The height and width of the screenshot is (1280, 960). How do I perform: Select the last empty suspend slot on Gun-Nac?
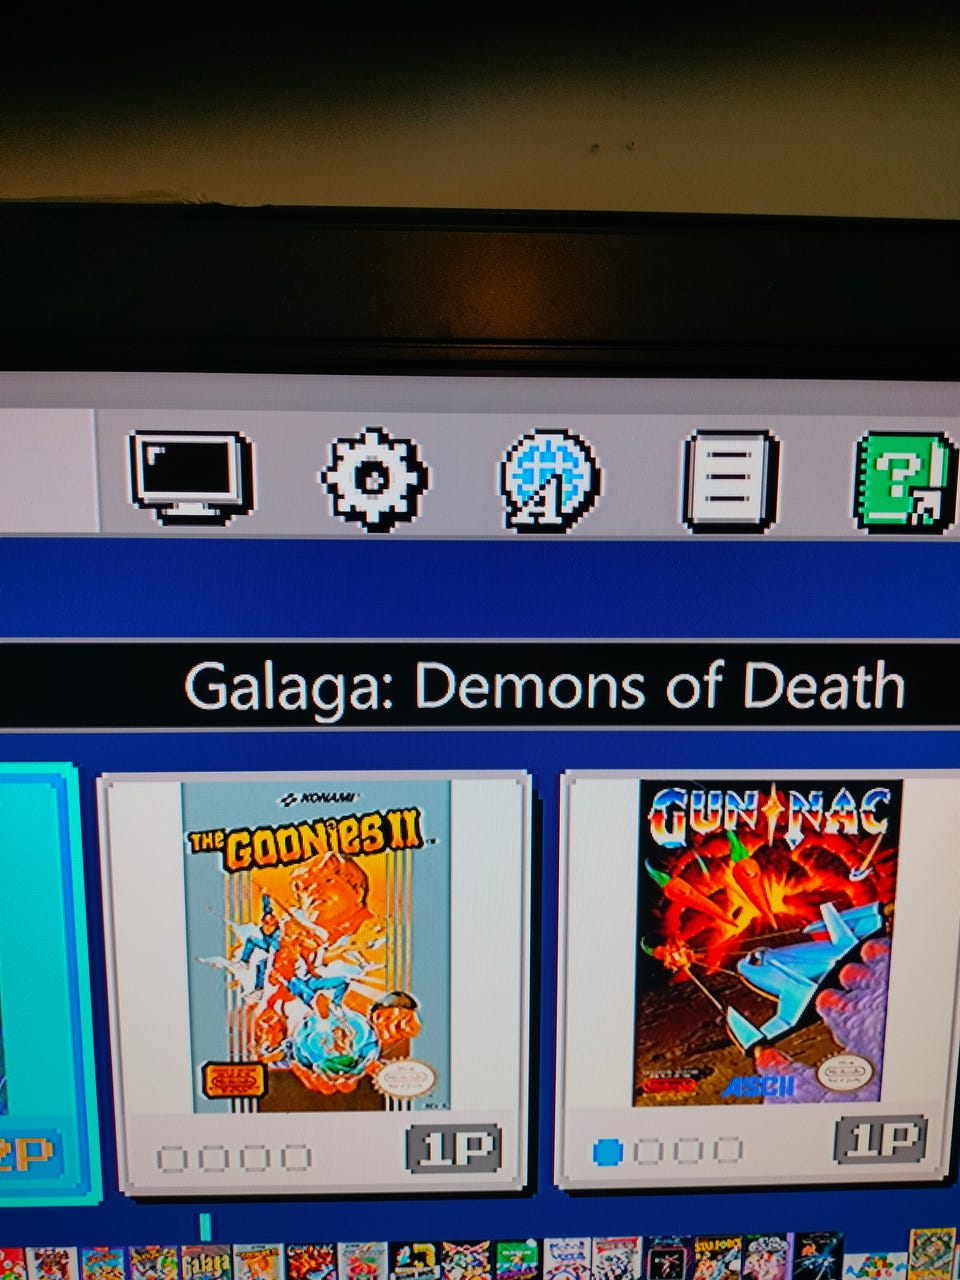click(727, 1150)
